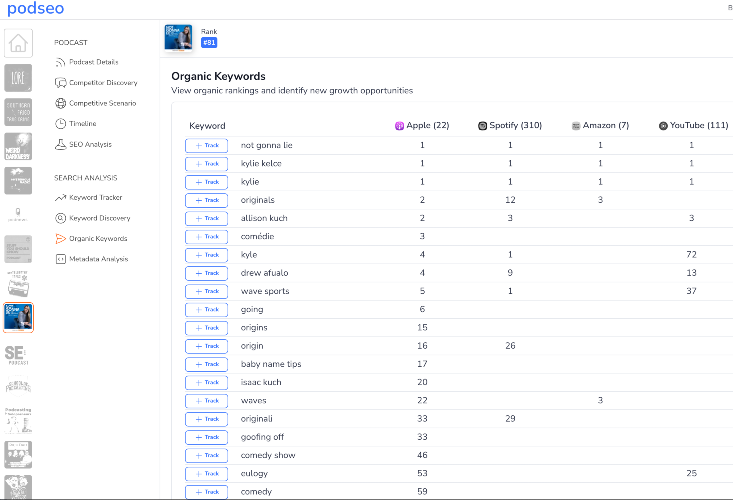Track the keyword "comedy show"

(x=207, y=456)
